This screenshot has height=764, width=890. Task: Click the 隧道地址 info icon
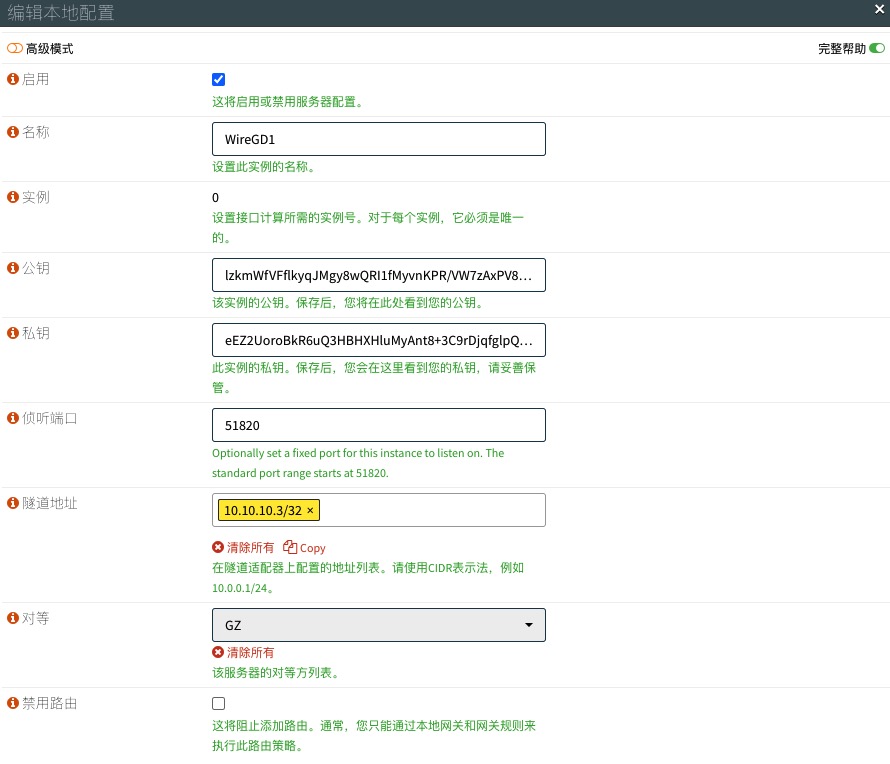[13, 503]
